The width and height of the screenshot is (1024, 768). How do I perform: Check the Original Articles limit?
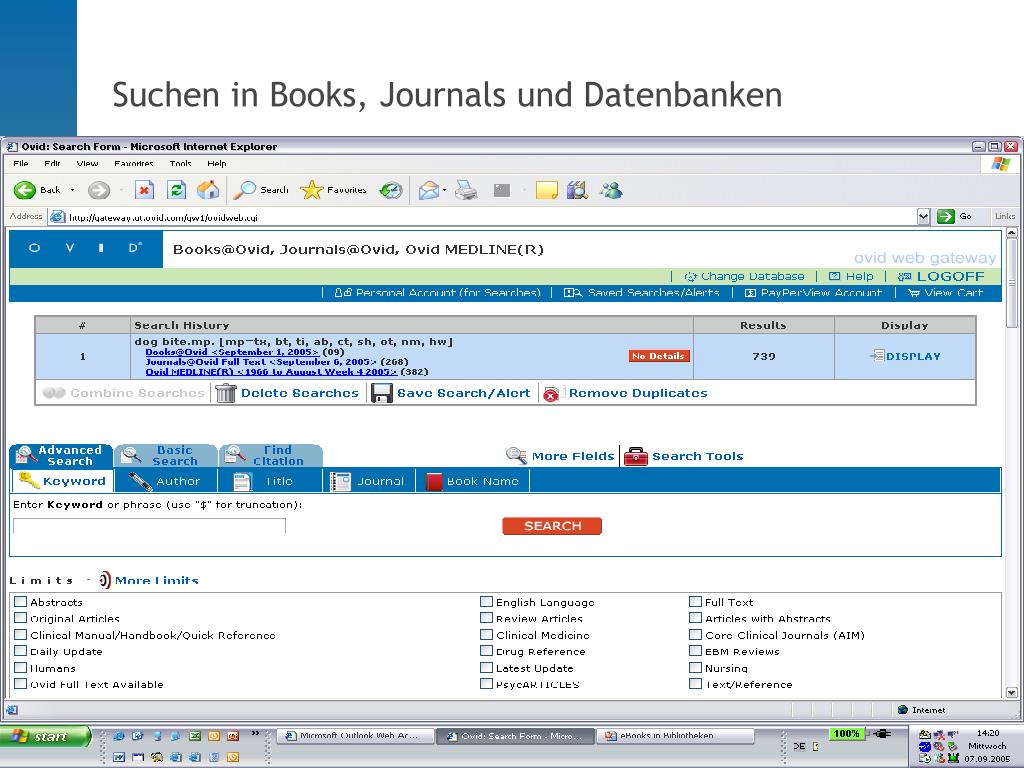[x=21, y=618]
